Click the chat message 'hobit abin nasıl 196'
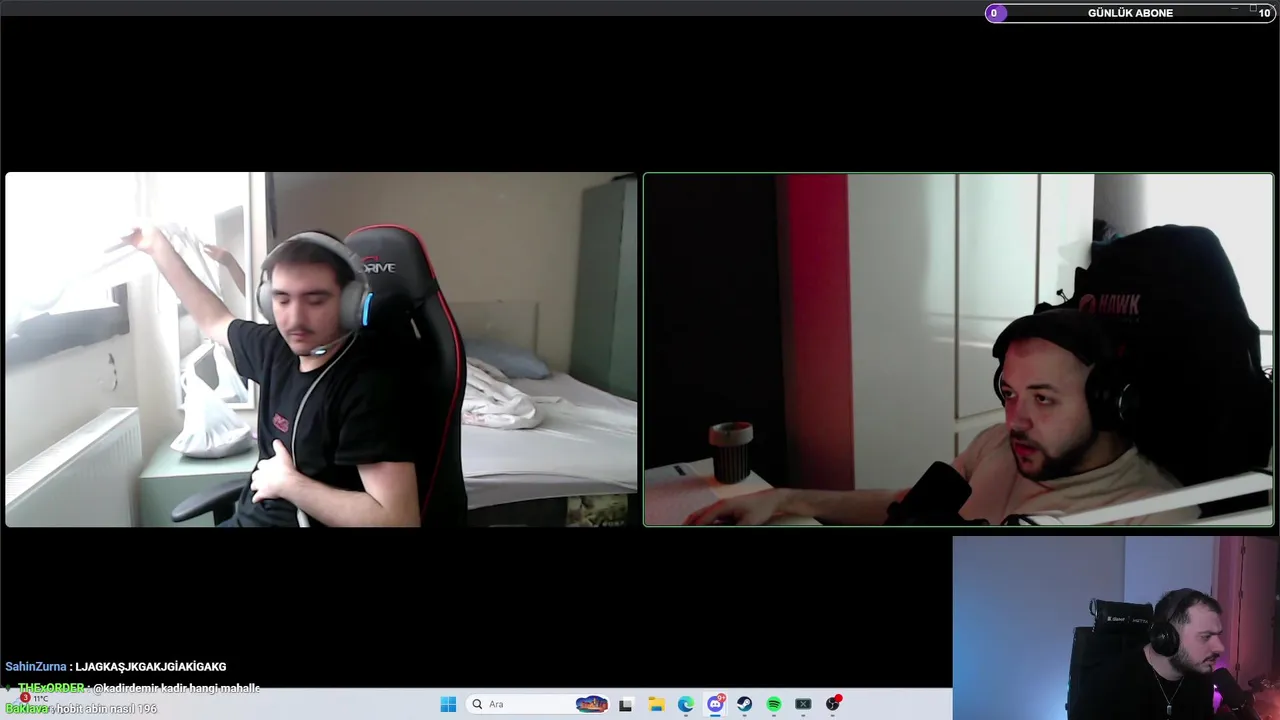The image size is (1280, 720). pyautogui.click(x=107, y=708)
